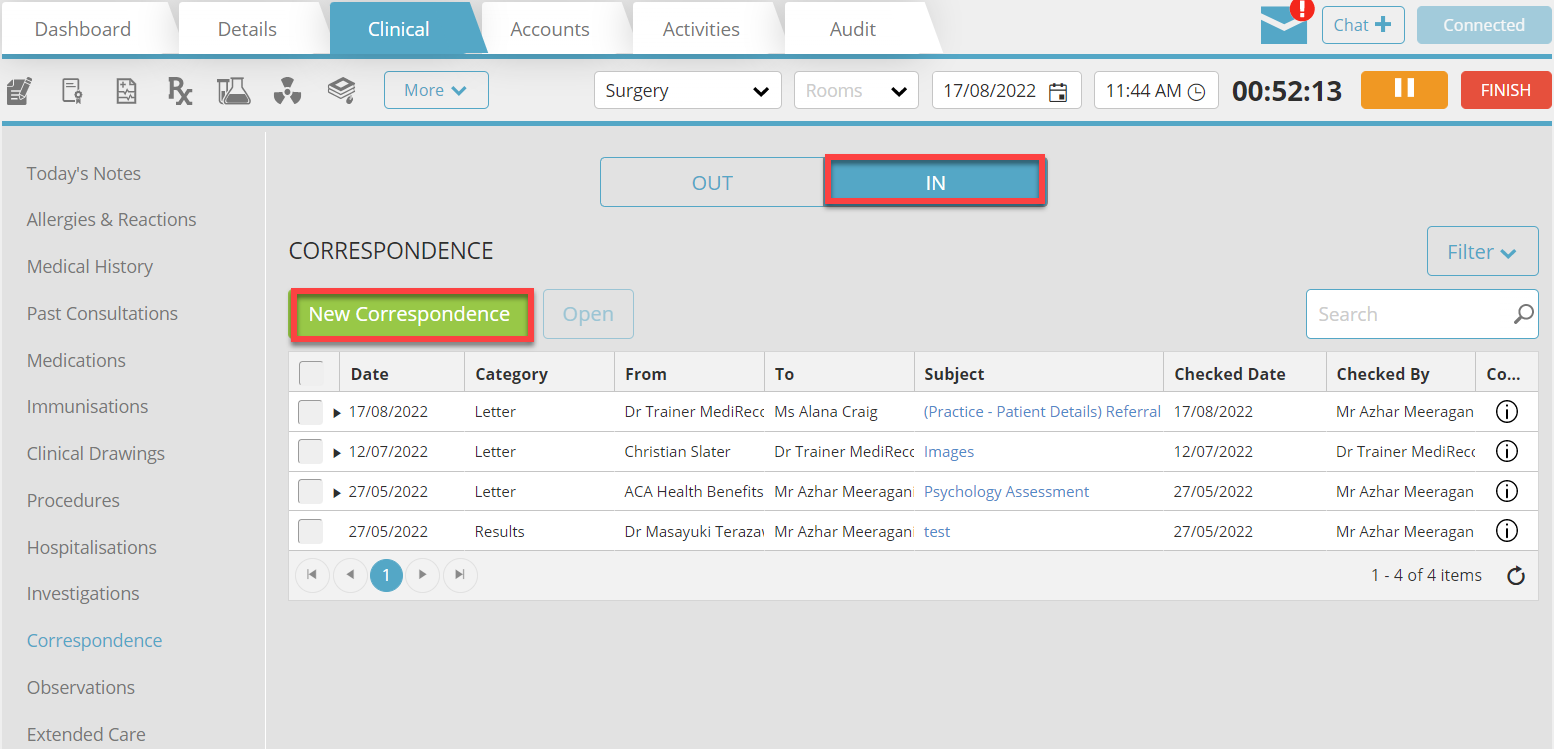Go to next page of results
This screenshot has width=1554, height=749.
coord(423,575)
